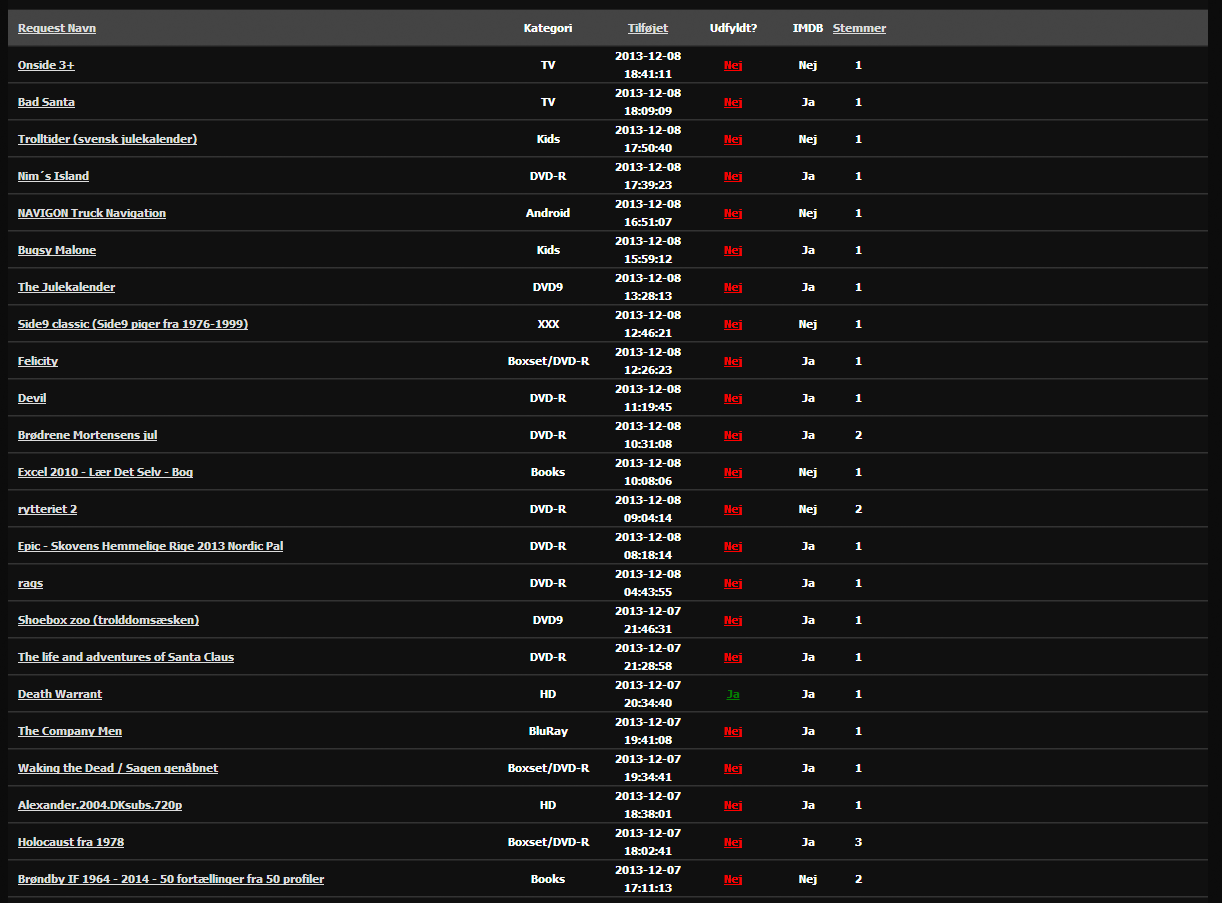Open the Onside 3+ request
Screen dimensions: 1222x903
click(46, 65)
